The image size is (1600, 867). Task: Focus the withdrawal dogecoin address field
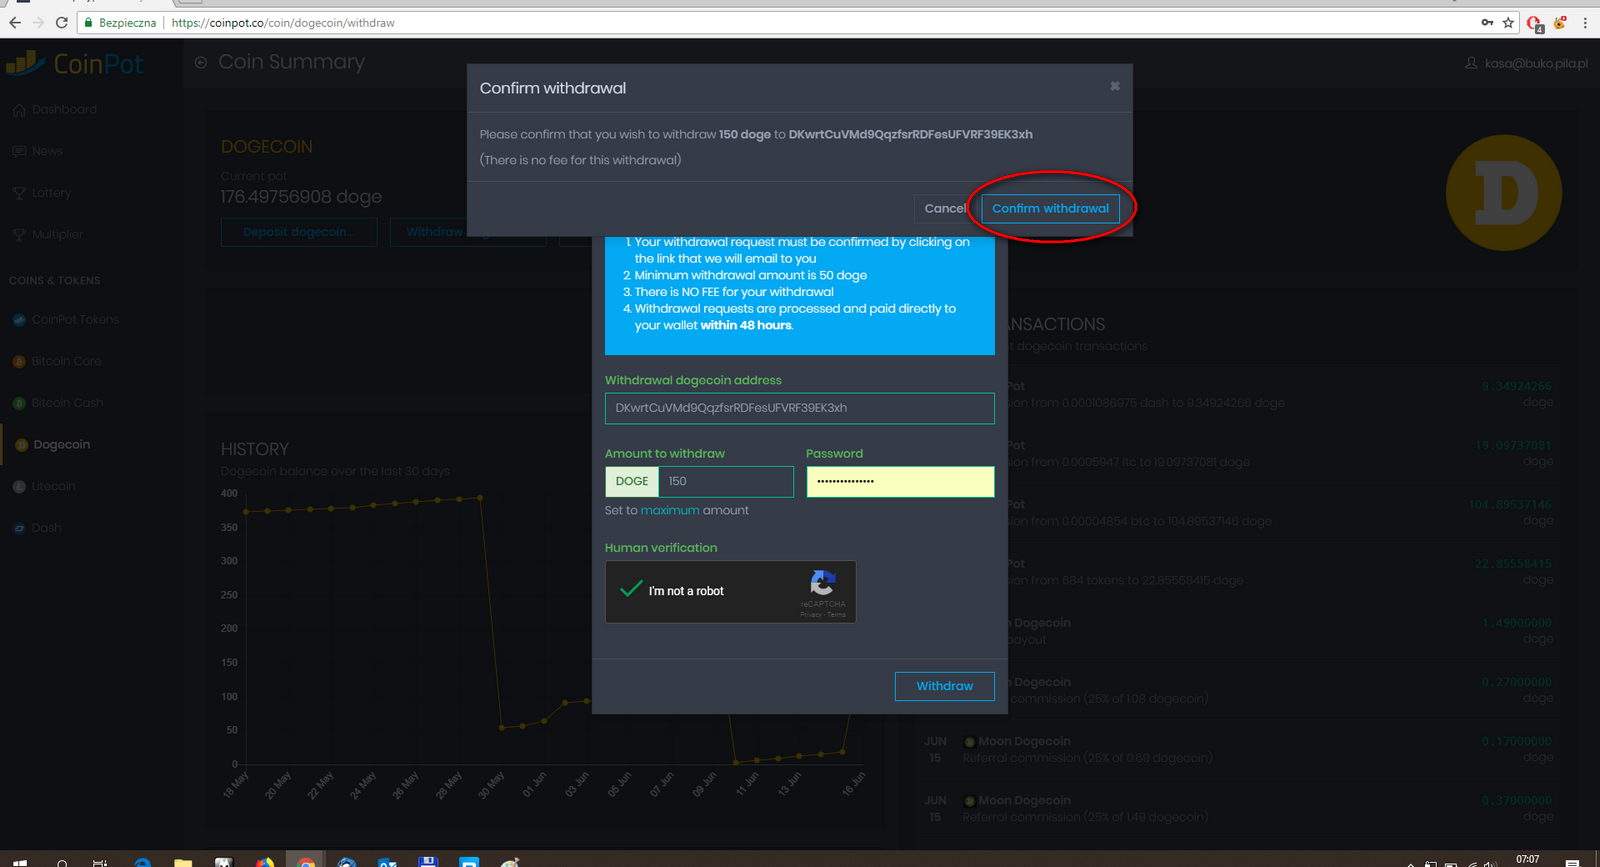pos(799,408)
